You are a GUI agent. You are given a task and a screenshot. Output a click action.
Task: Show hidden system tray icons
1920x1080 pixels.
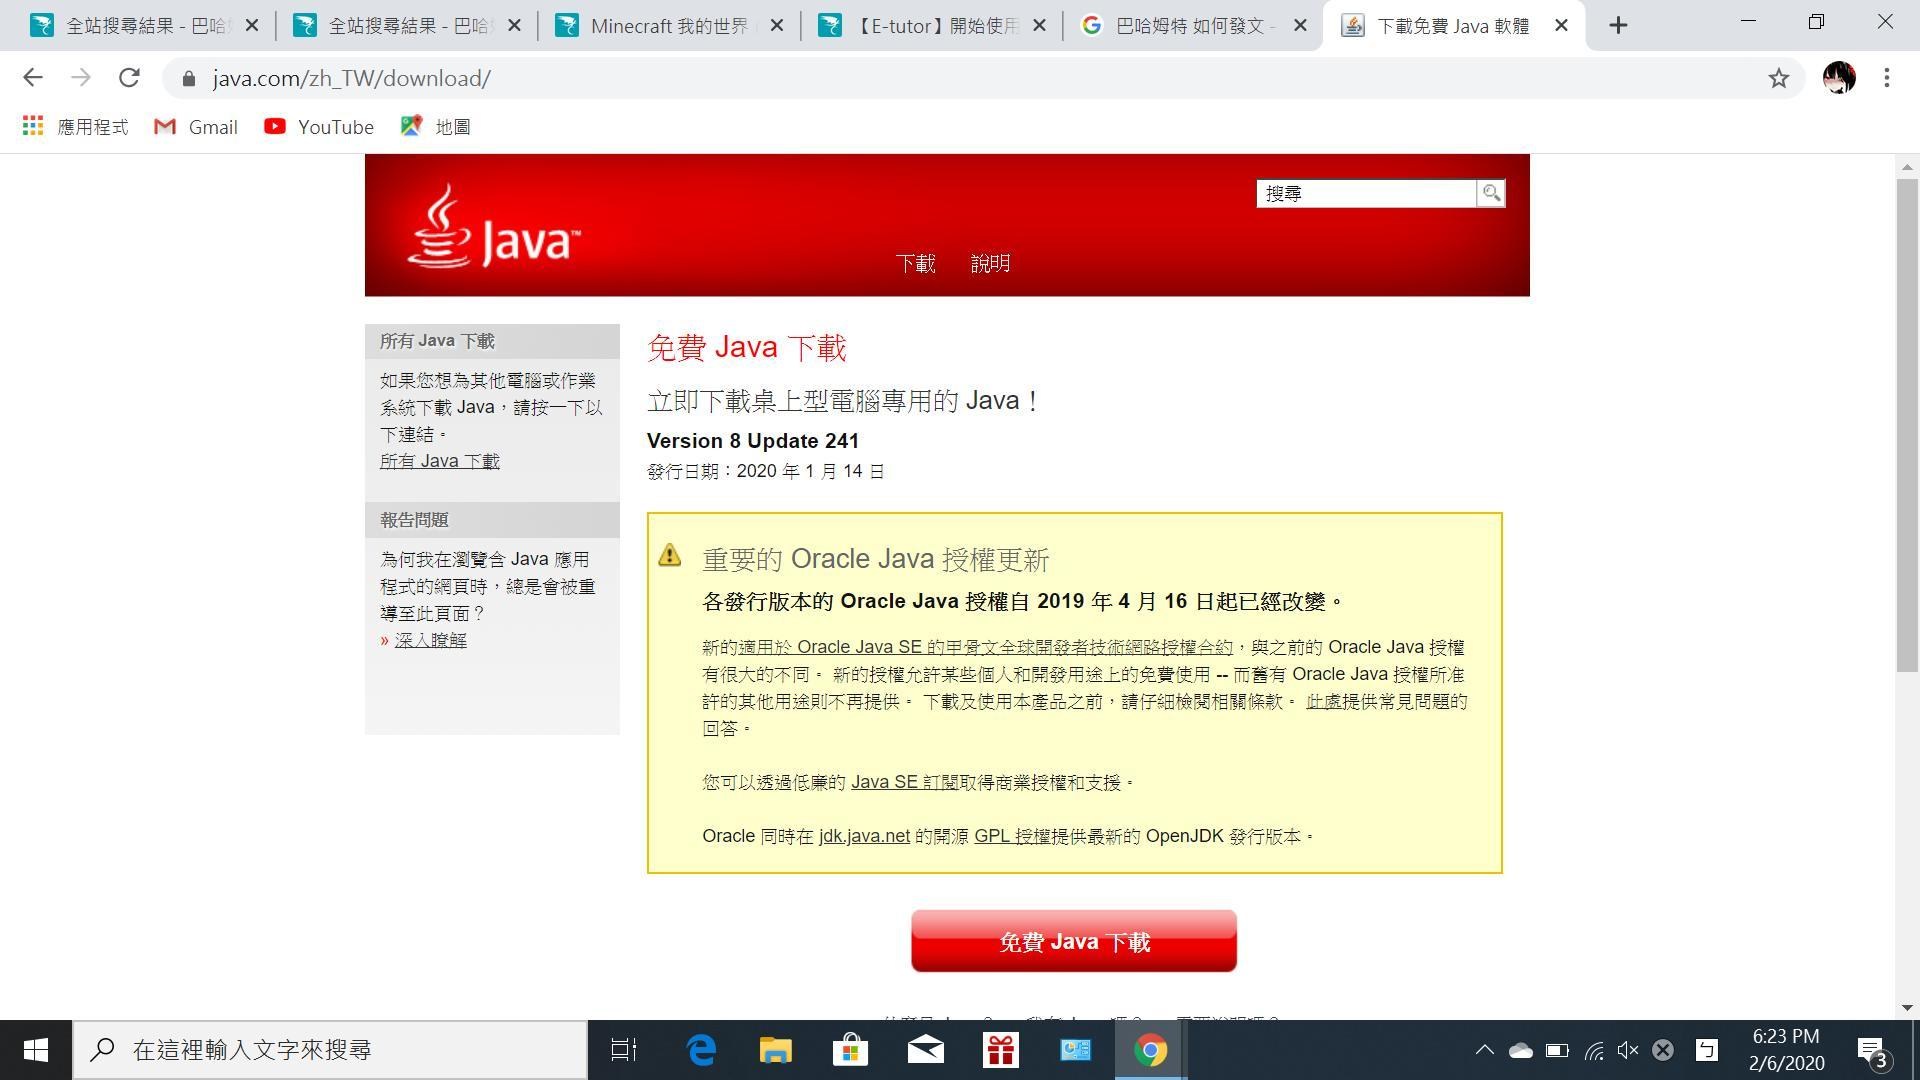click(x=1484, y=1050)
